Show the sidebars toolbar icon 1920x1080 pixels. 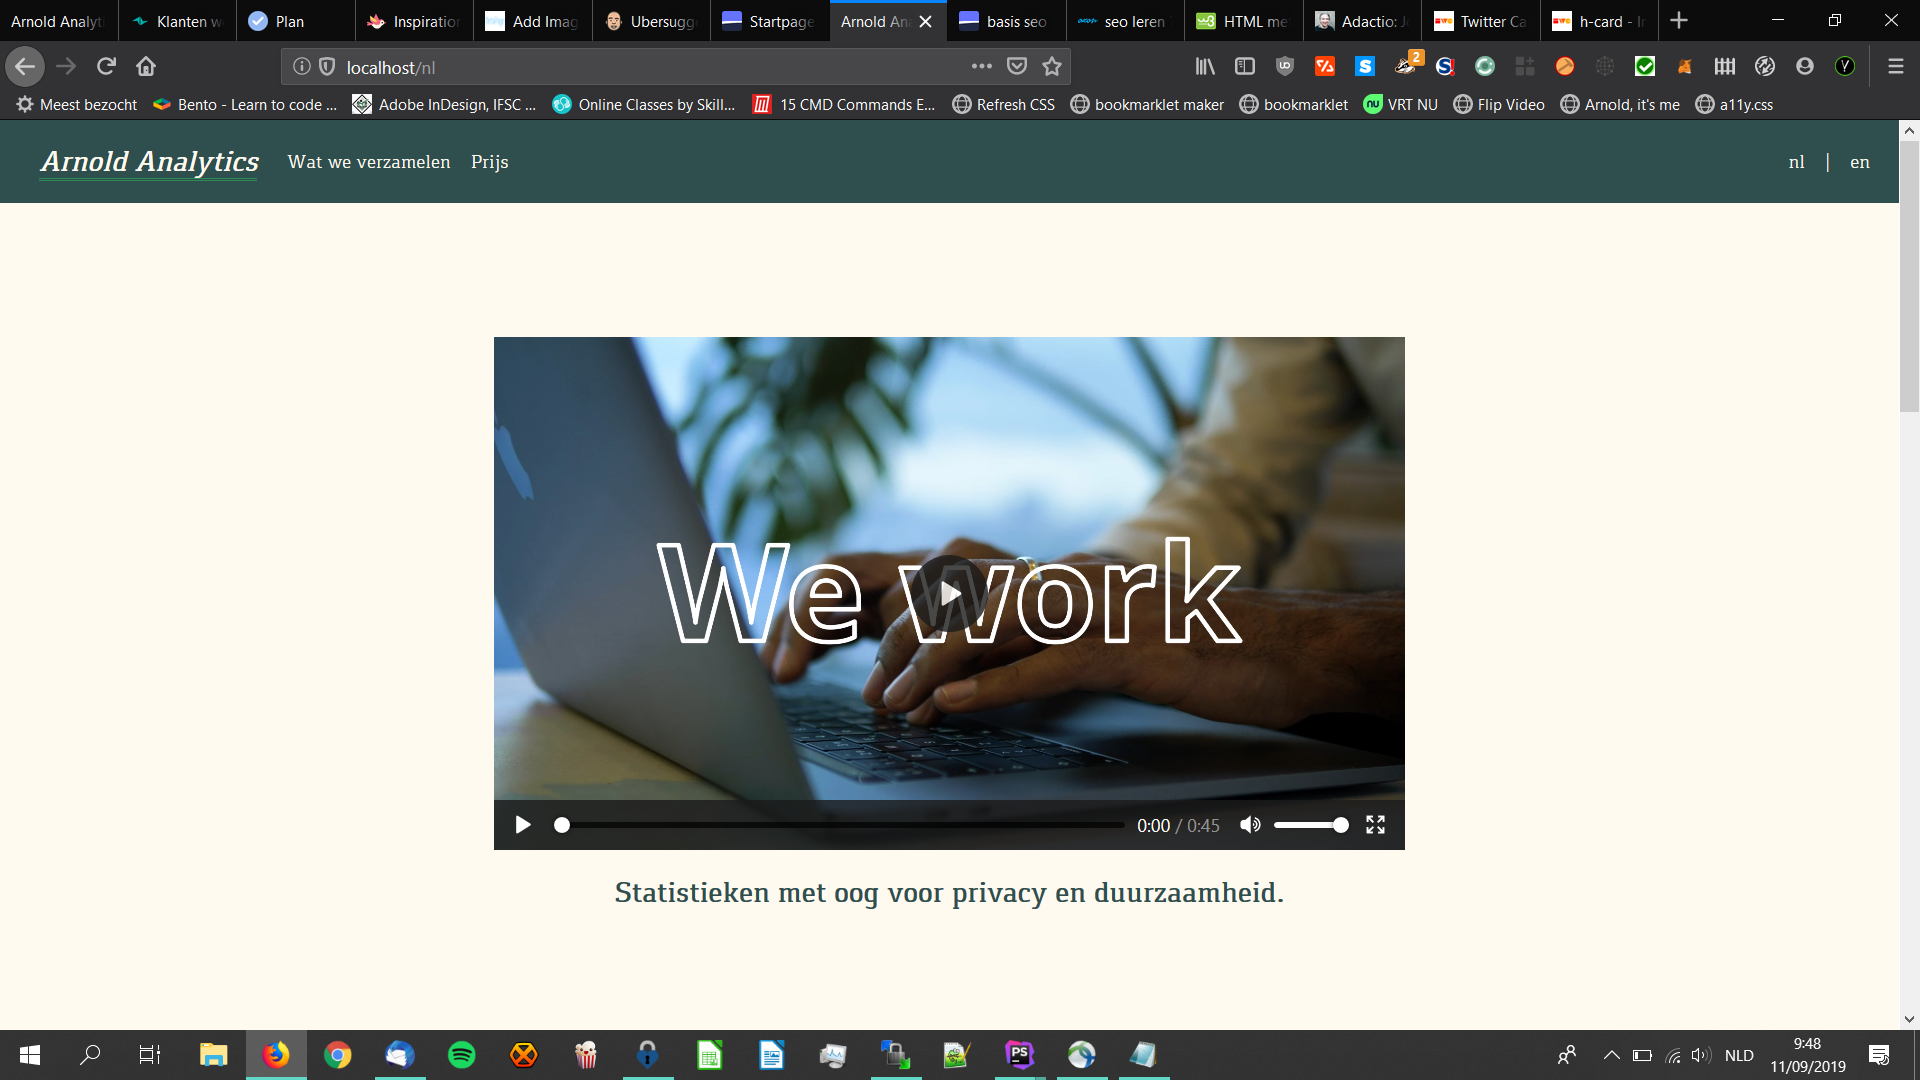(1245, 67)
